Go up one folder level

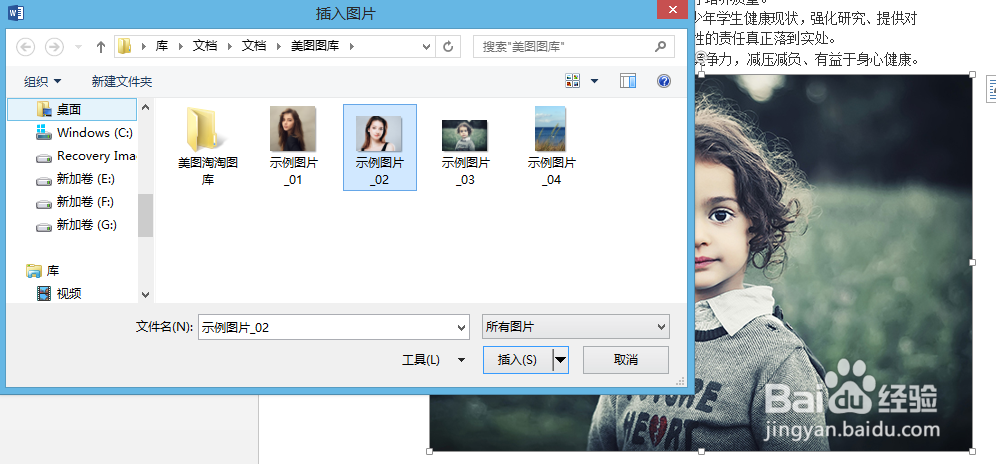100,46
